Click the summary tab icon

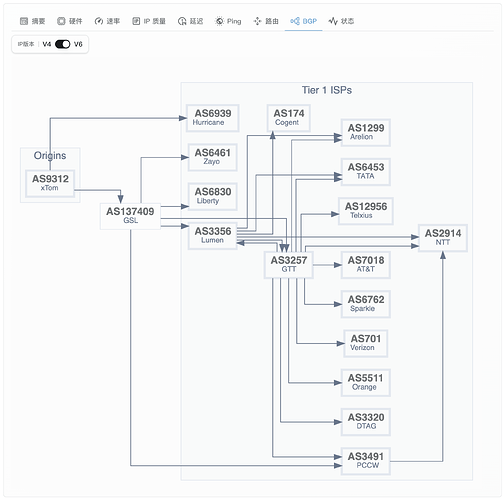click(24, 21)
